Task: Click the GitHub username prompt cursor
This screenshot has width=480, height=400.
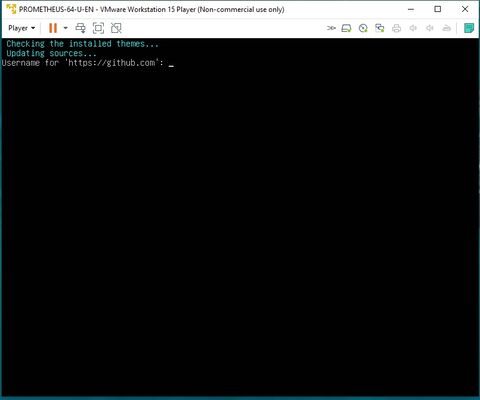Action: click(171, 66)
